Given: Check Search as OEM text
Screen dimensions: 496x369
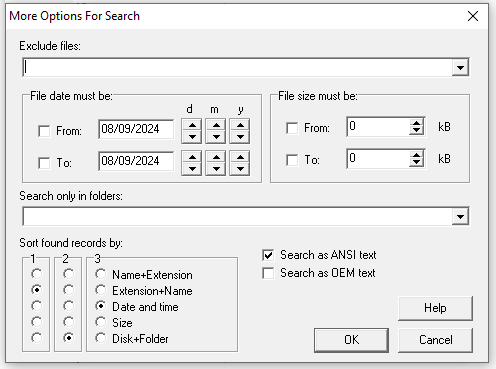Looking at the screenshot, I should click(x=268, y=273).
